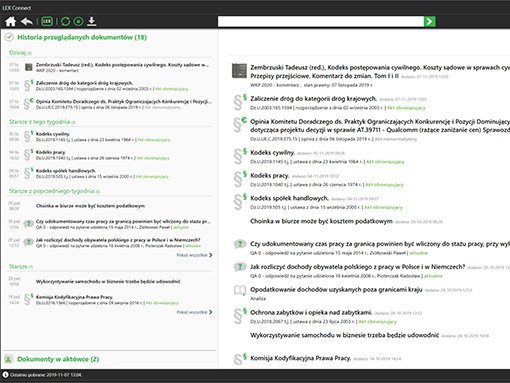
Task: Click paragraph icon beside Zaliczenie dróg in right panel
Action: coord(239,102)
